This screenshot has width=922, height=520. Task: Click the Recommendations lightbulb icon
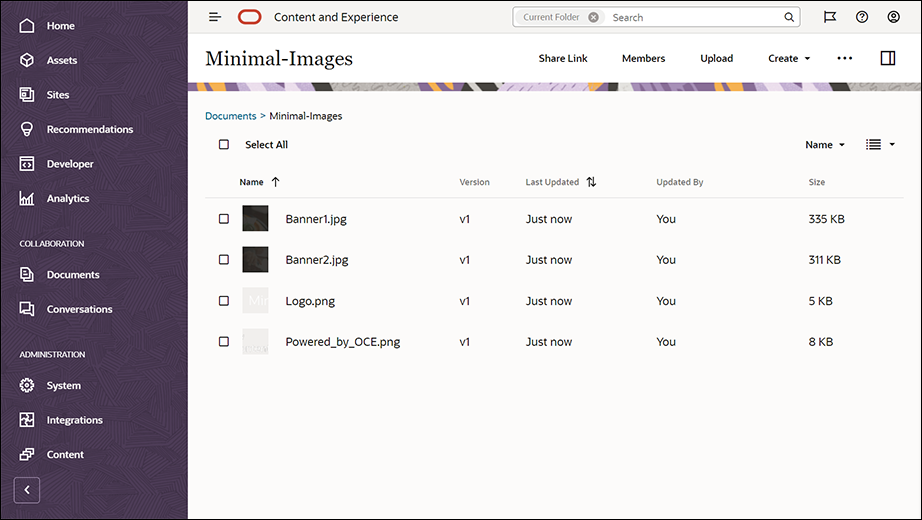click(x=26, y=129)
